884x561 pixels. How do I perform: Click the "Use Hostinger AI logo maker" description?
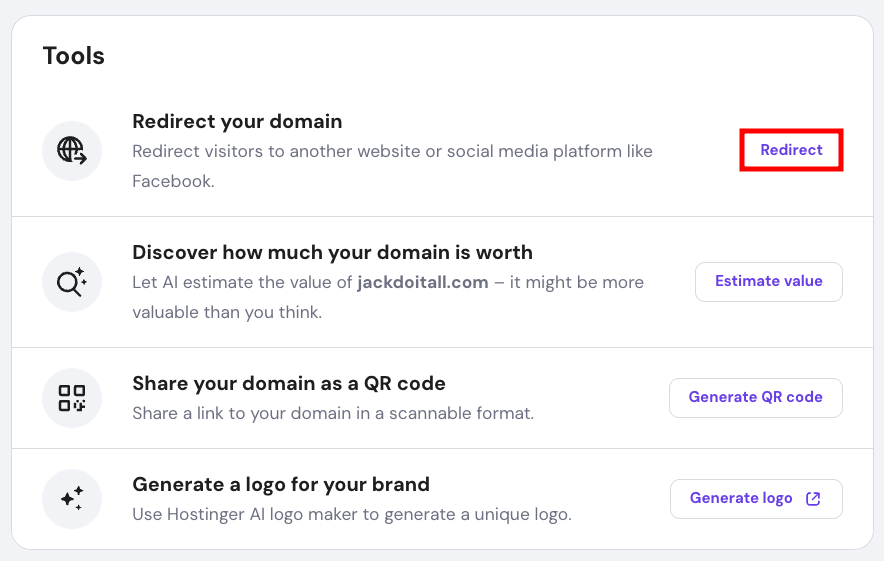click(351, 515)
